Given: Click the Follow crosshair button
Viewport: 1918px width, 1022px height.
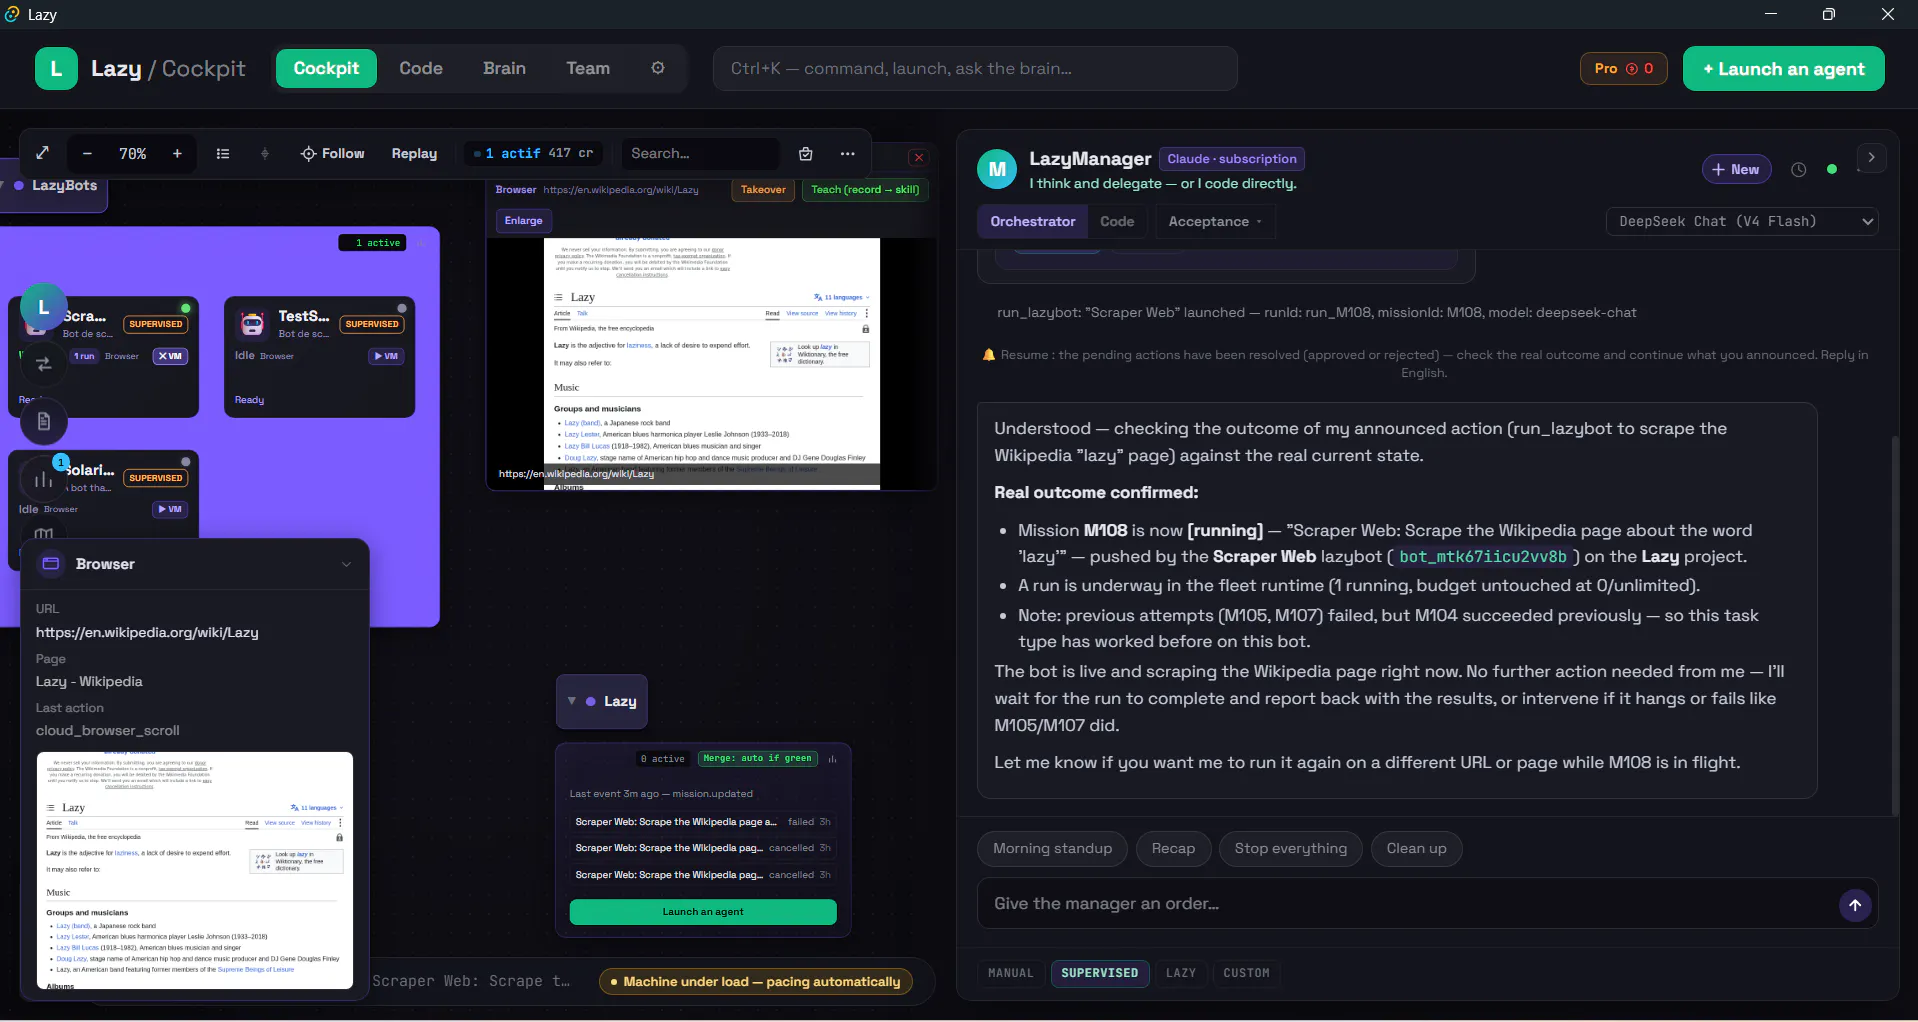Looking at the screenshot, I should tap(333, 153).
